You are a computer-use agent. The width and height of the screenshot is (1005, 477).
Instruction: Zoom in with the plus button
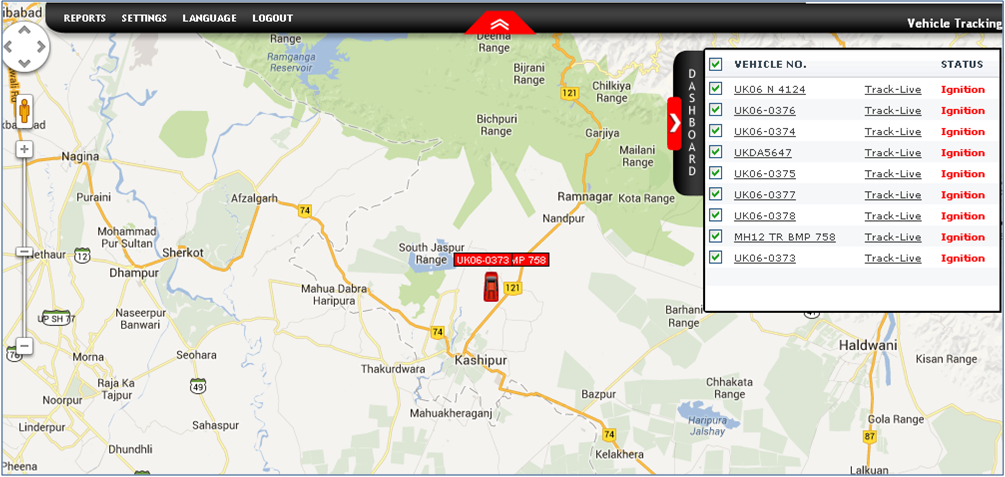(24, 149)
